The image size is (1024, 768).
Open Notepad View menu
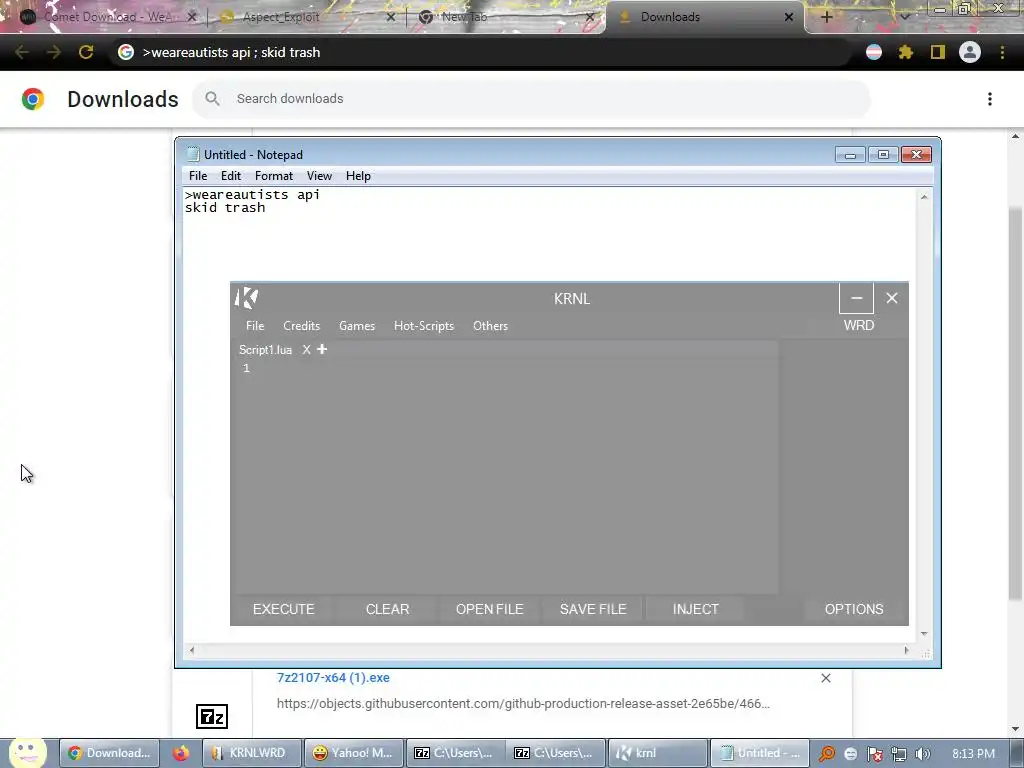point(319,176)
